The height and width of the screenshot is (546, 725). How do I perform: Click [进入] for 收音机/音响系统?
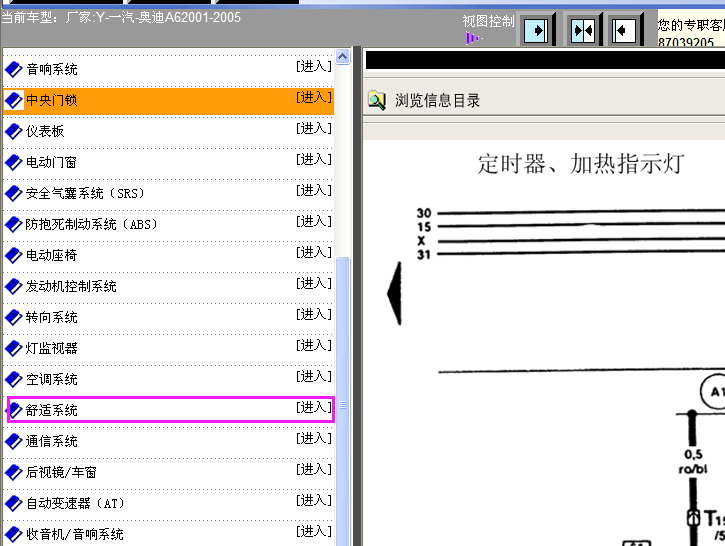coord(314,531)
